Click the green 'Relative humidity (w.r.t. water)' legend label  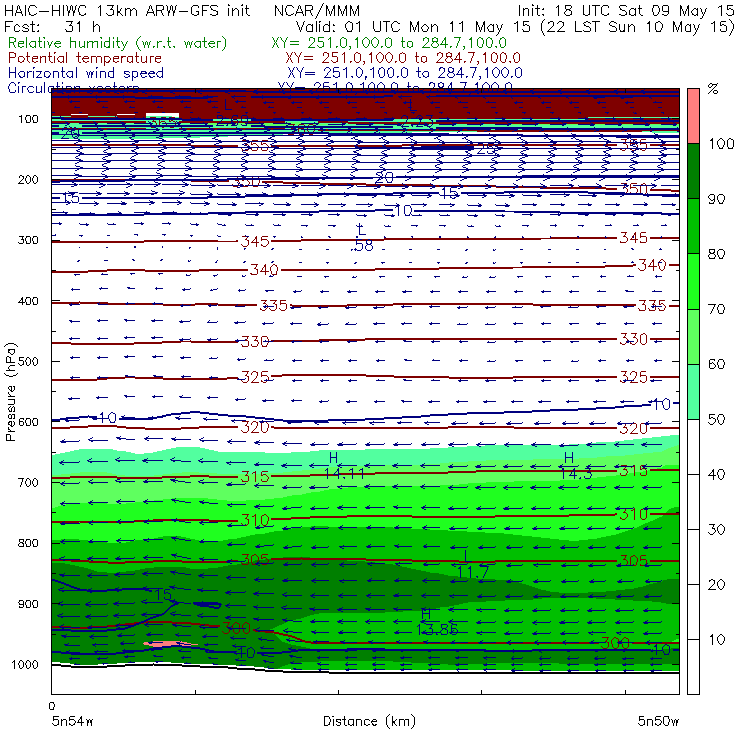118,43
